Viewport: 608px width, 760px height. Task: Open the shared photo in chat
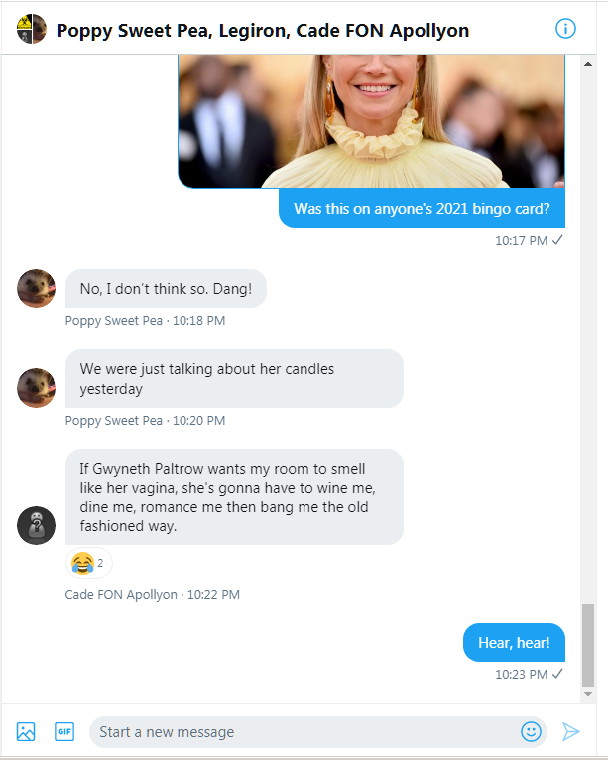tap(371, 120)
